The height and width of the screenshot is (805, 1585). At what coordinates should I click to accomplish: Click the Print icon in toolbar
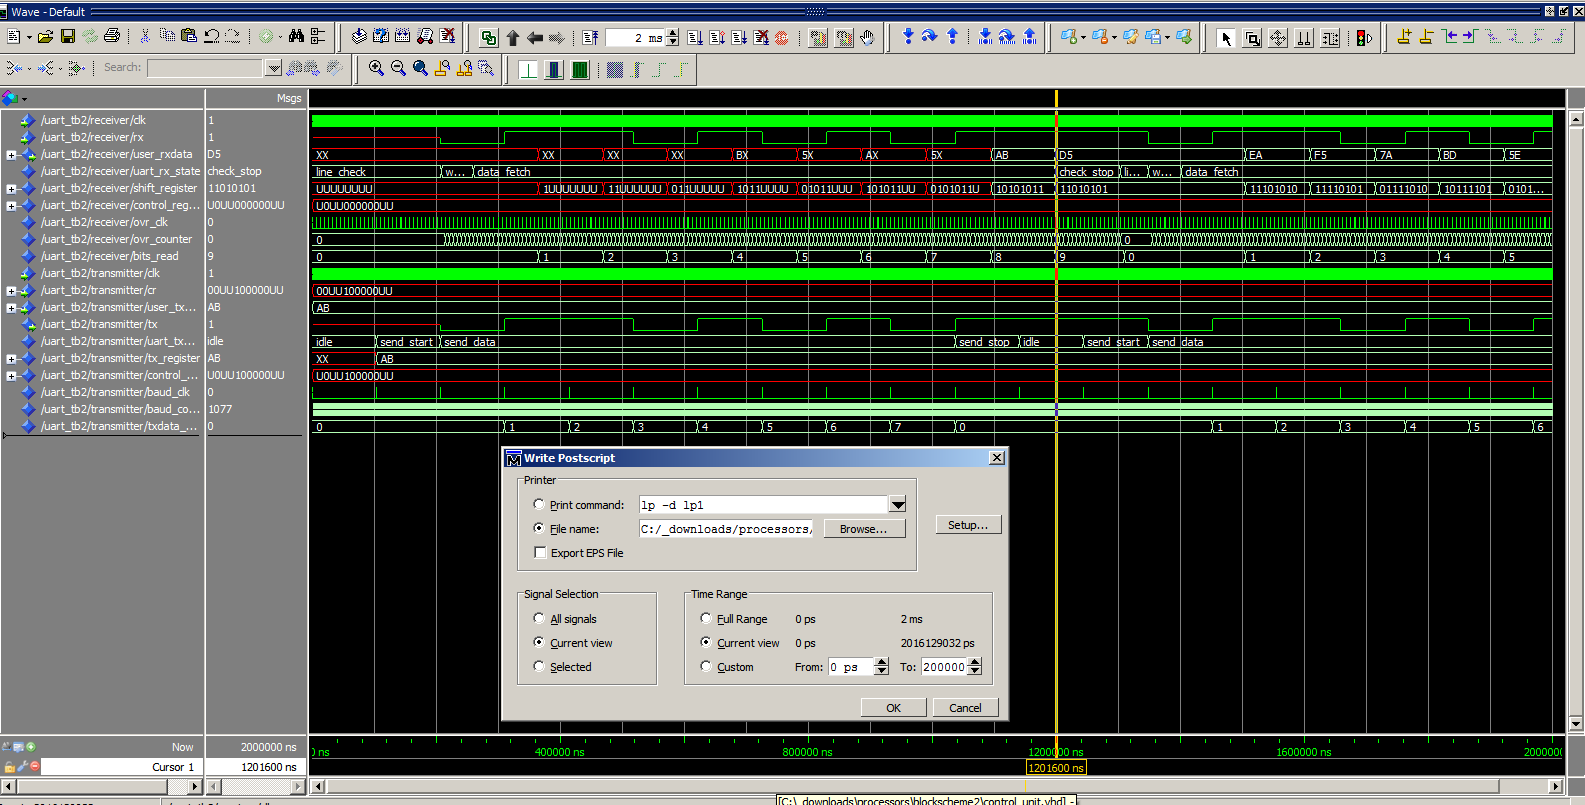coord(112,37)
